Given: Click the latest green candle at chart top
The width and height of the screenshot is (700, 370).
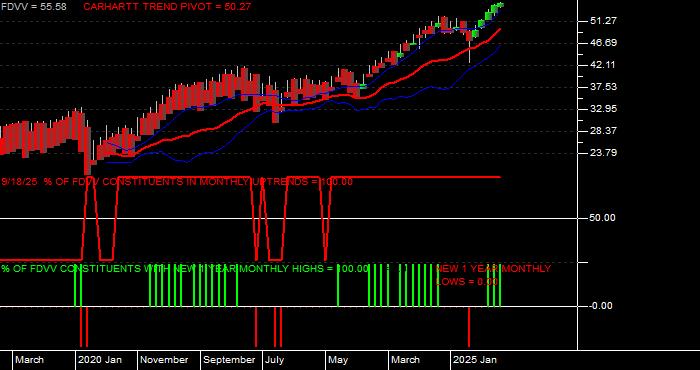Looking at the screenshot, I should click(x=501, y=4).
